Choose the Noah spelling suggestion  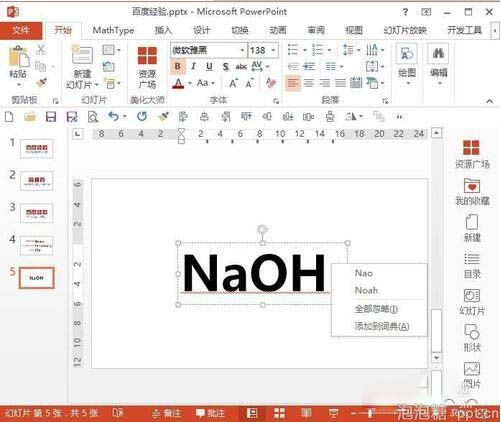pyautogui.click(x=366, y=290)
